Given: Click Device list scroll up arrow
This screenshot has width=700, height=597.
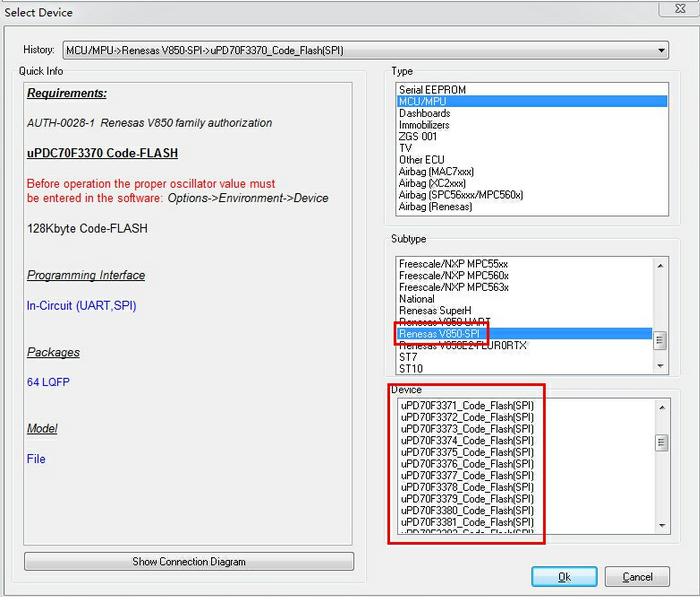Looking at the screenshot, I should (x=662, y=407).
